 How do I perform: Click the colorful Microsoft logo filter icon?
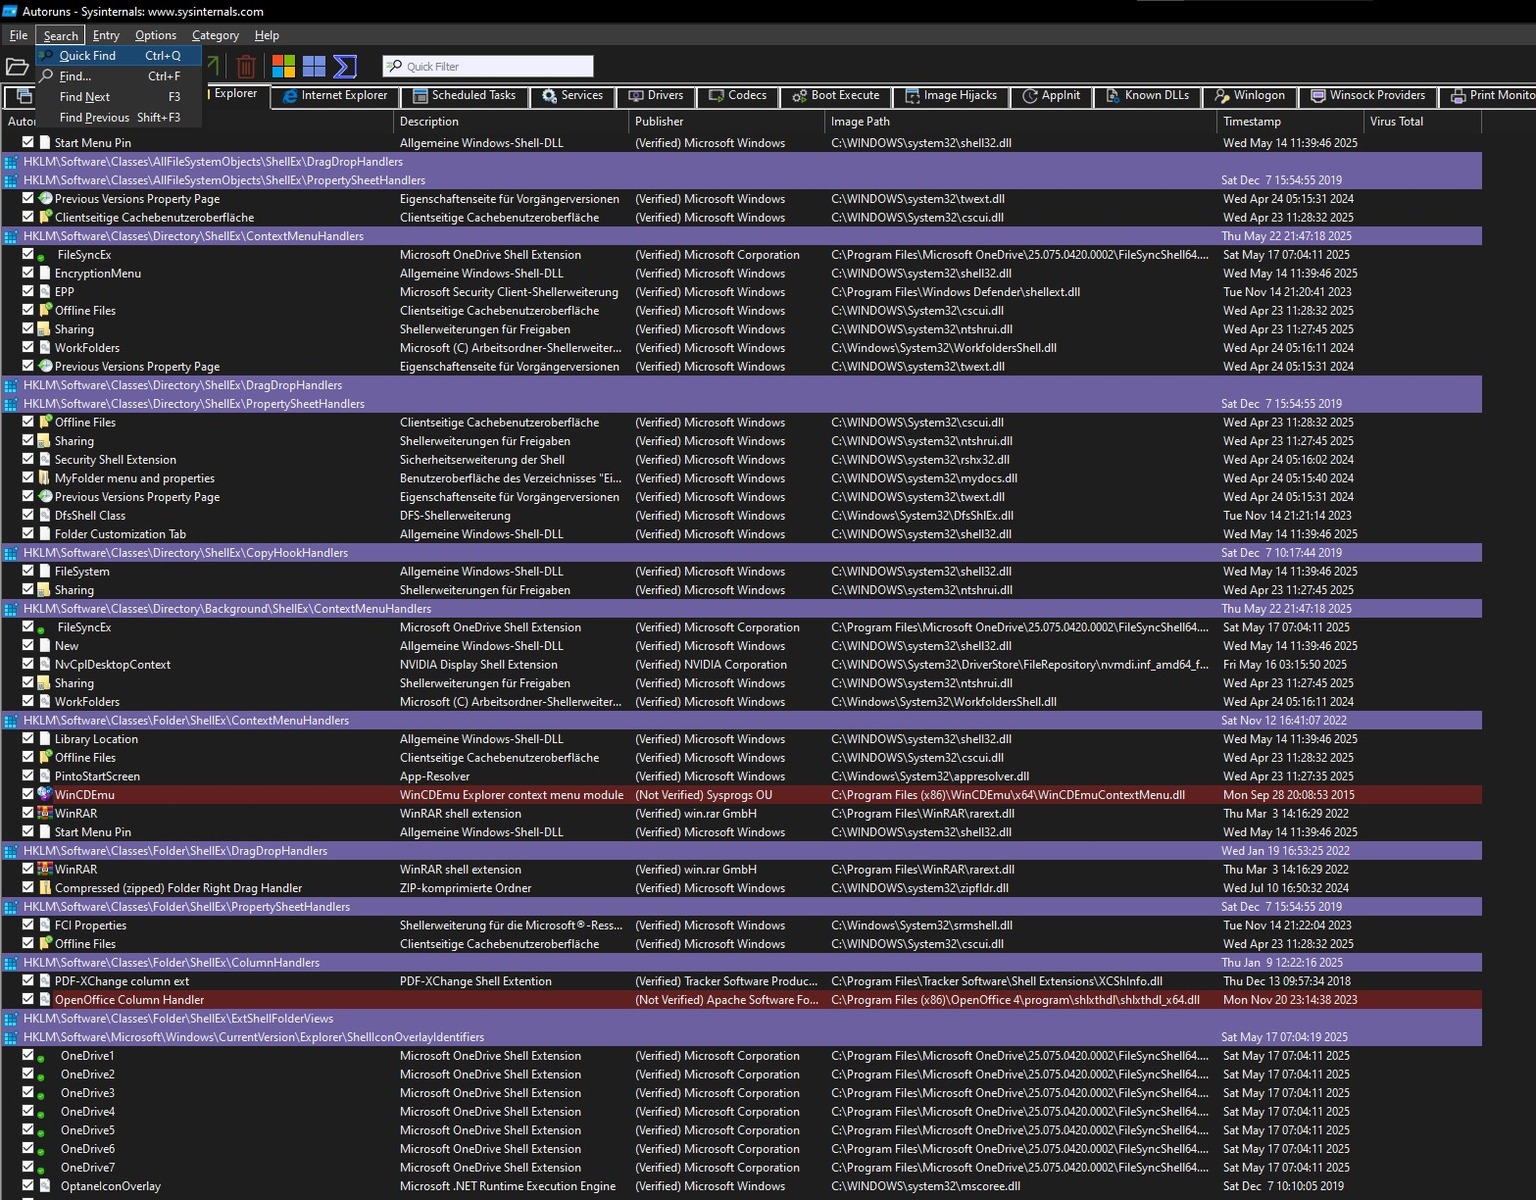[284, 67]
